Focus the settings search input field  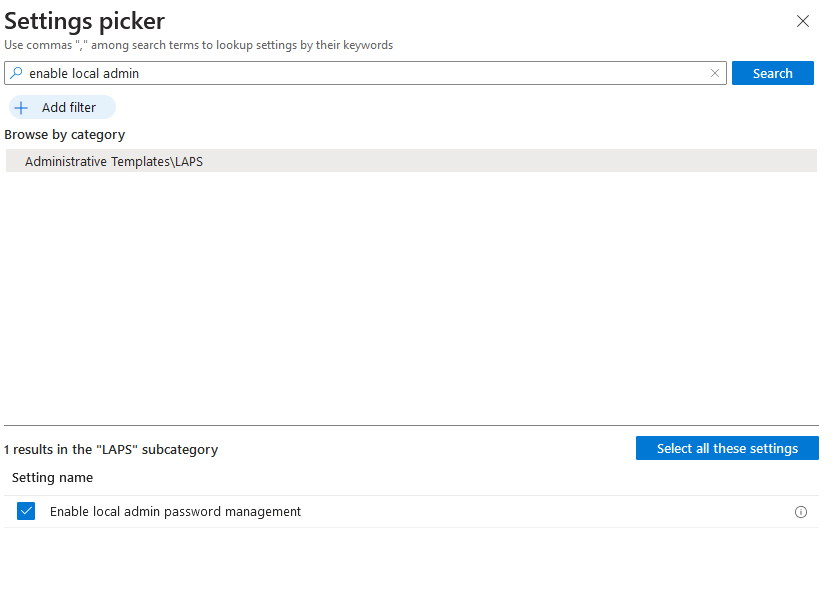point(360,73)
